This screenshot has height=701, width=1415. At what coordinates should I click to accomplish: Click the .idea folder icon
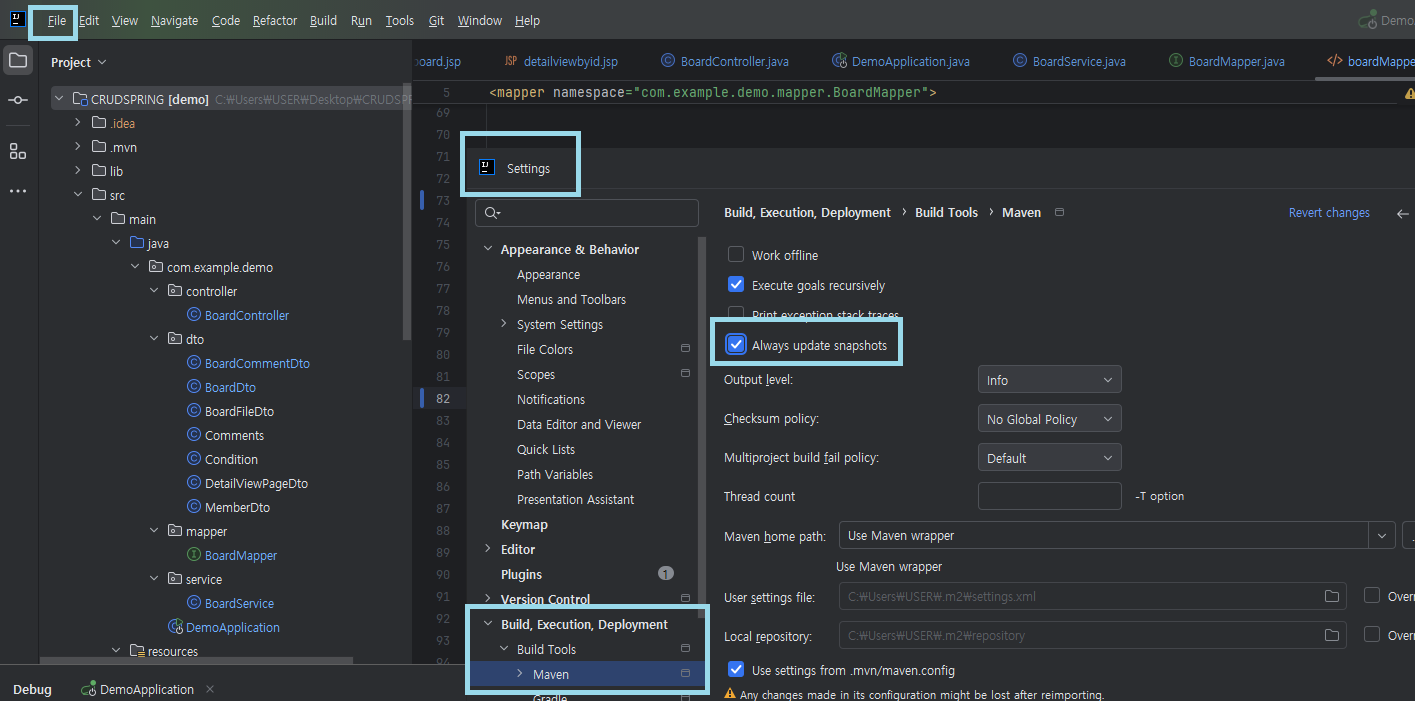pyautogui.click(x=99, y=123)
